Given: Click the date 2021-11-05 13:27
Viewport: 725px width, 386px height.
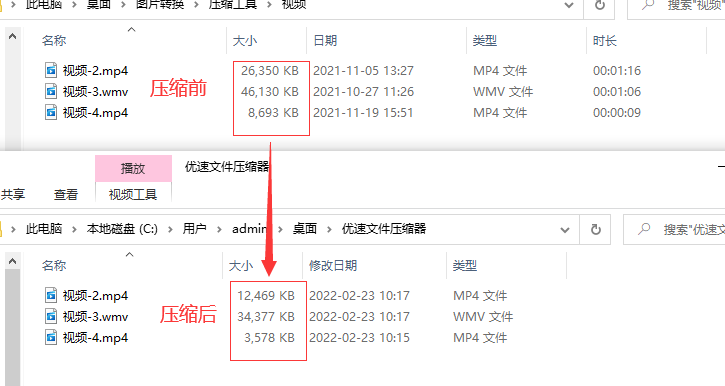Looking at the screenshot, I should [363, 71].
